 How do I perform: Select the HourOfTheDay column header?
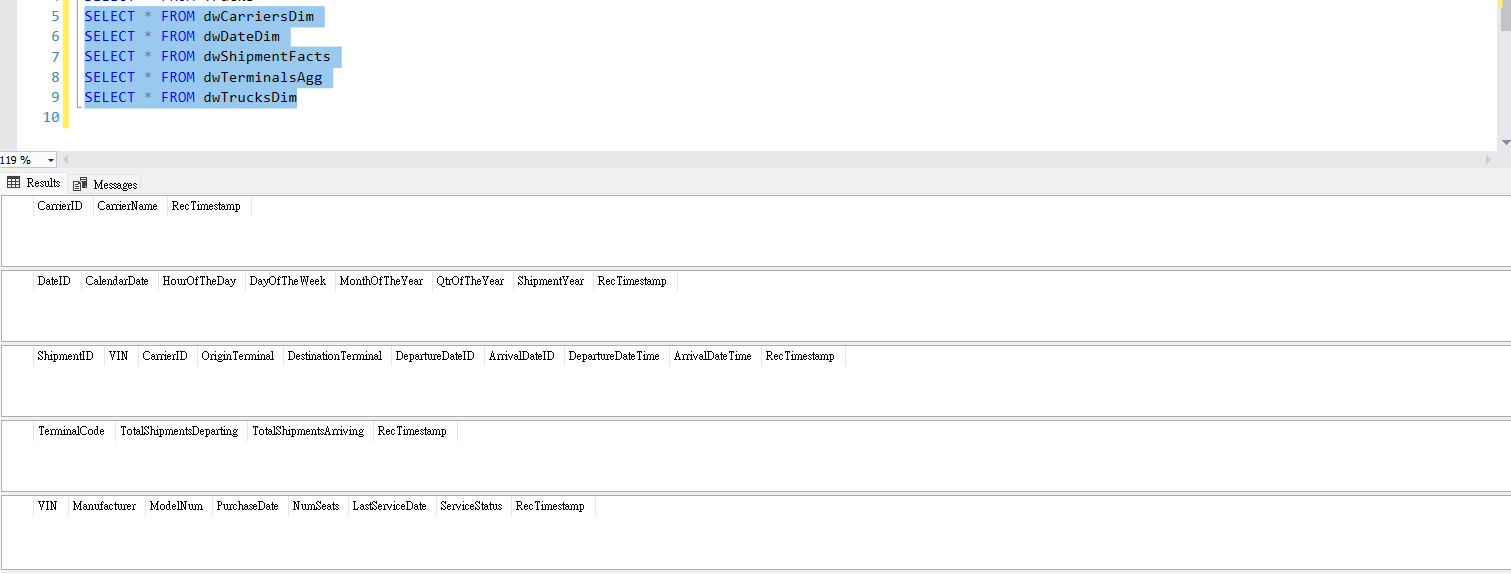pyautogui.click(x=201, y=281)
